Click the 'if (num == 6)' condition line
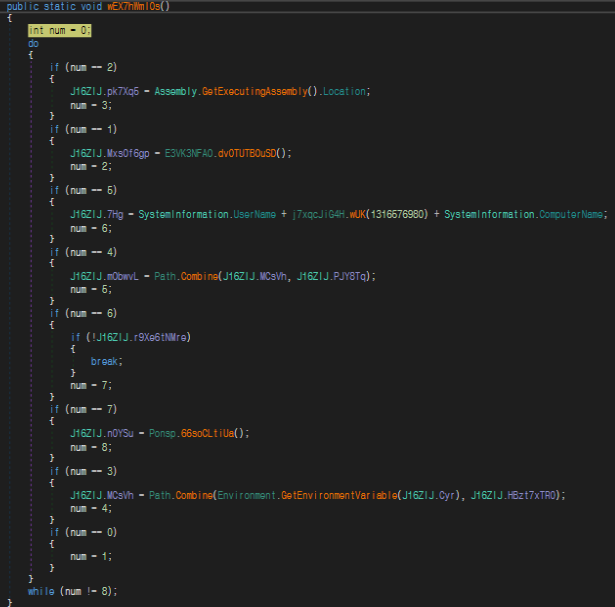Image resolution: width=615 pixels, height=607 pixels. pyautogui.click(x=83, y=314)
